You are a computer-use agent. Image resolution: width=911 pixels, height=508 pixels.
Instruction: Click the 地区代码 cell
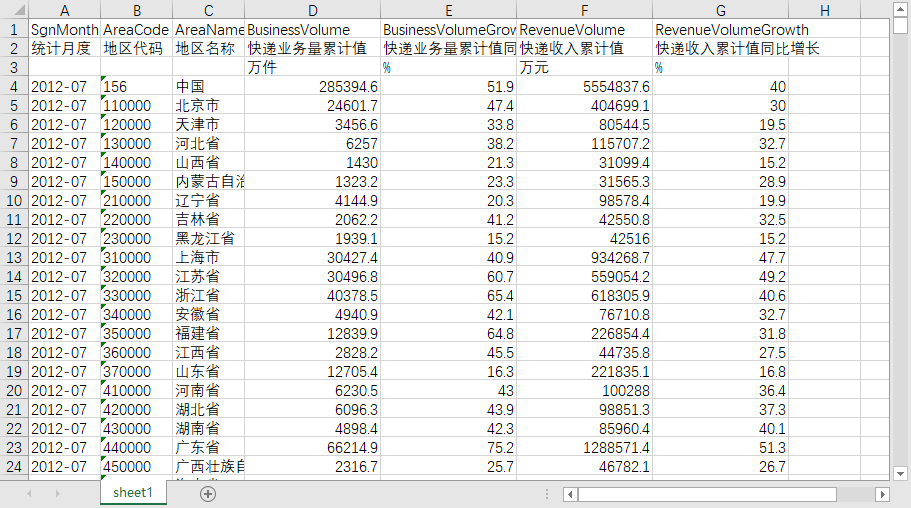[x=137, y=48]
